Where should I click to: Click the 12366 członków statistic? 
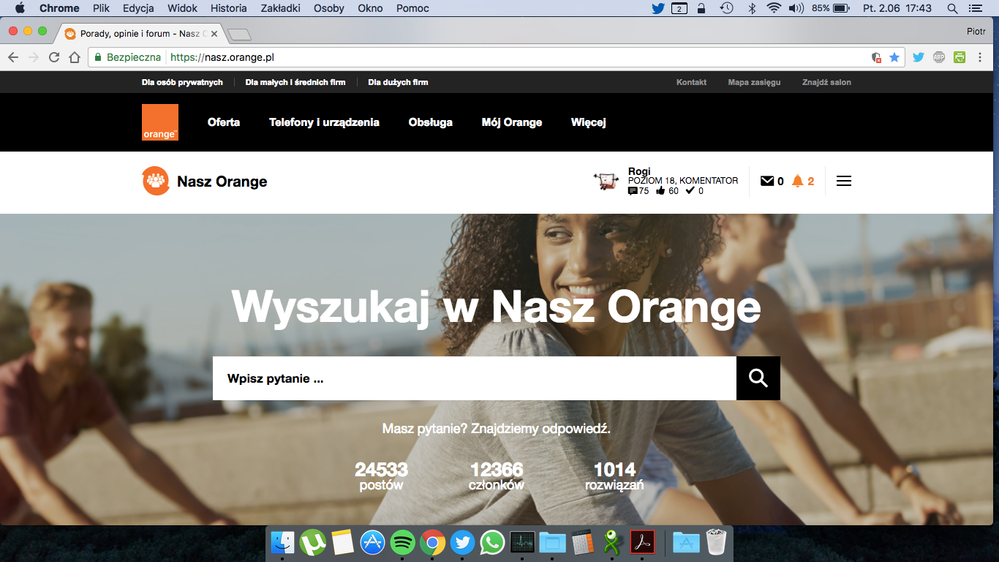(496, 476)
